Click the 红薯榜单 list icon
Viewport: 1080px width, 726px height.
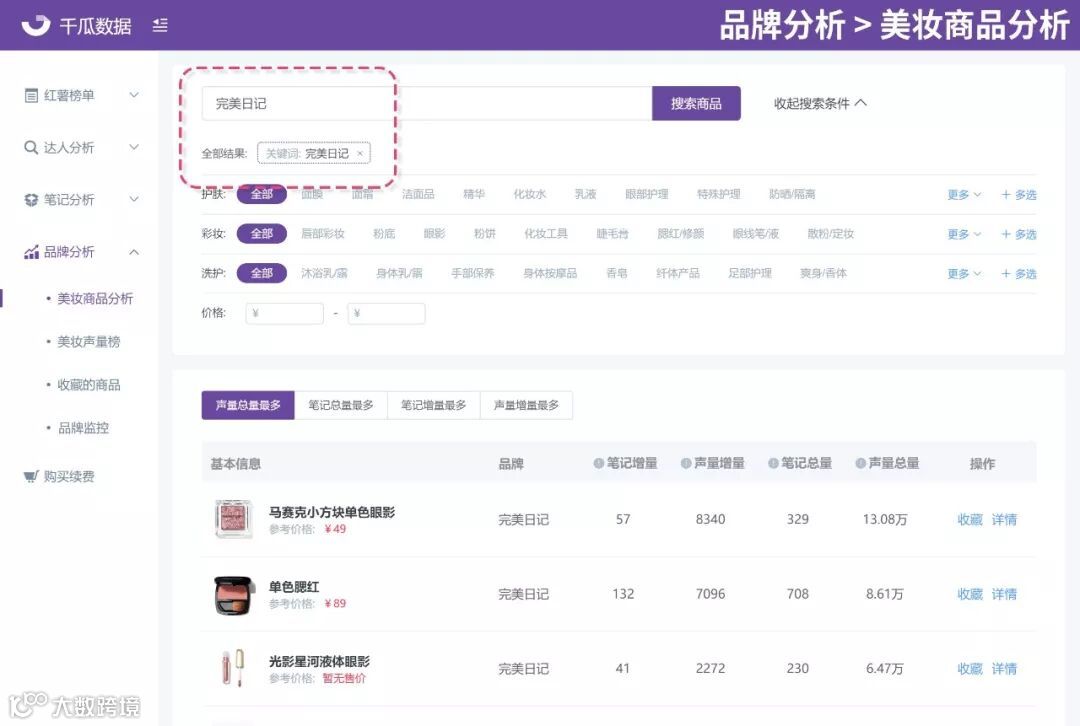tap(31, 96)
